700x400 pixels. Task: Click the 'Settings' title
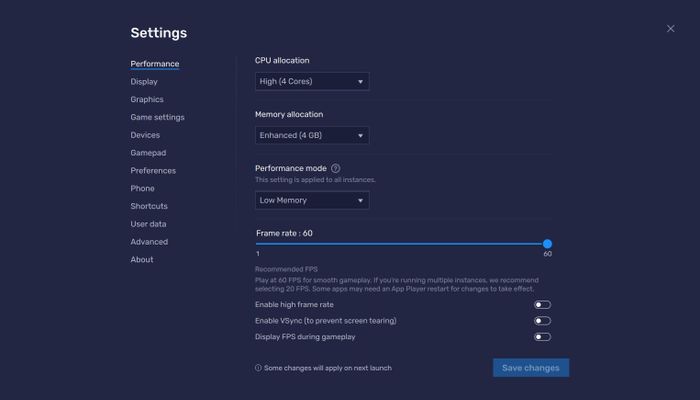[158, 33]
